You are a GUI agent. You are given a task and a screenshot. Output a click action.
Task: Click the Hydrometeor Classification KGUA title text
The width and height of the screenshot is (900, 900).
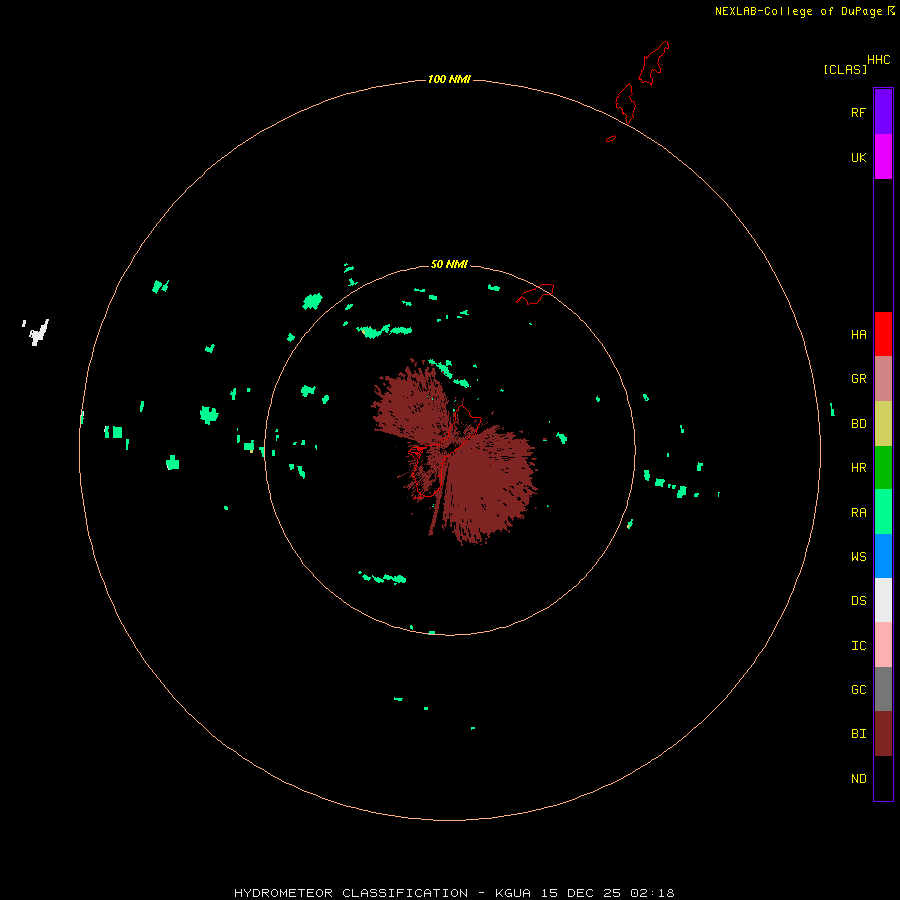point(454,893)
